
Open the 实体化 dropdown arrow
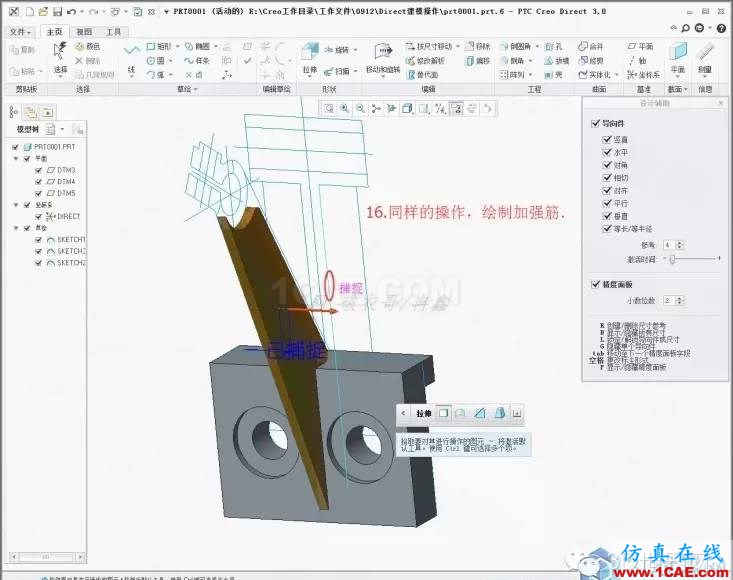tap(617, 74)
